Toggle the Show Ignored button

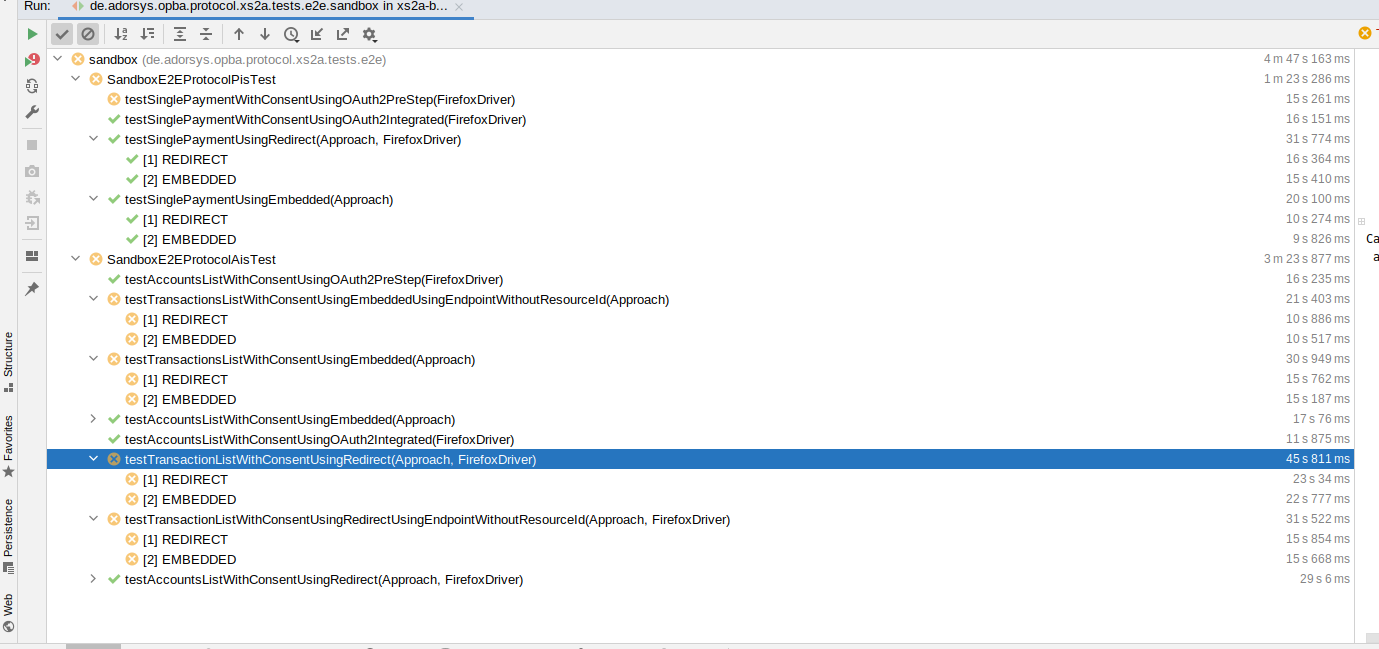[88, 34]
